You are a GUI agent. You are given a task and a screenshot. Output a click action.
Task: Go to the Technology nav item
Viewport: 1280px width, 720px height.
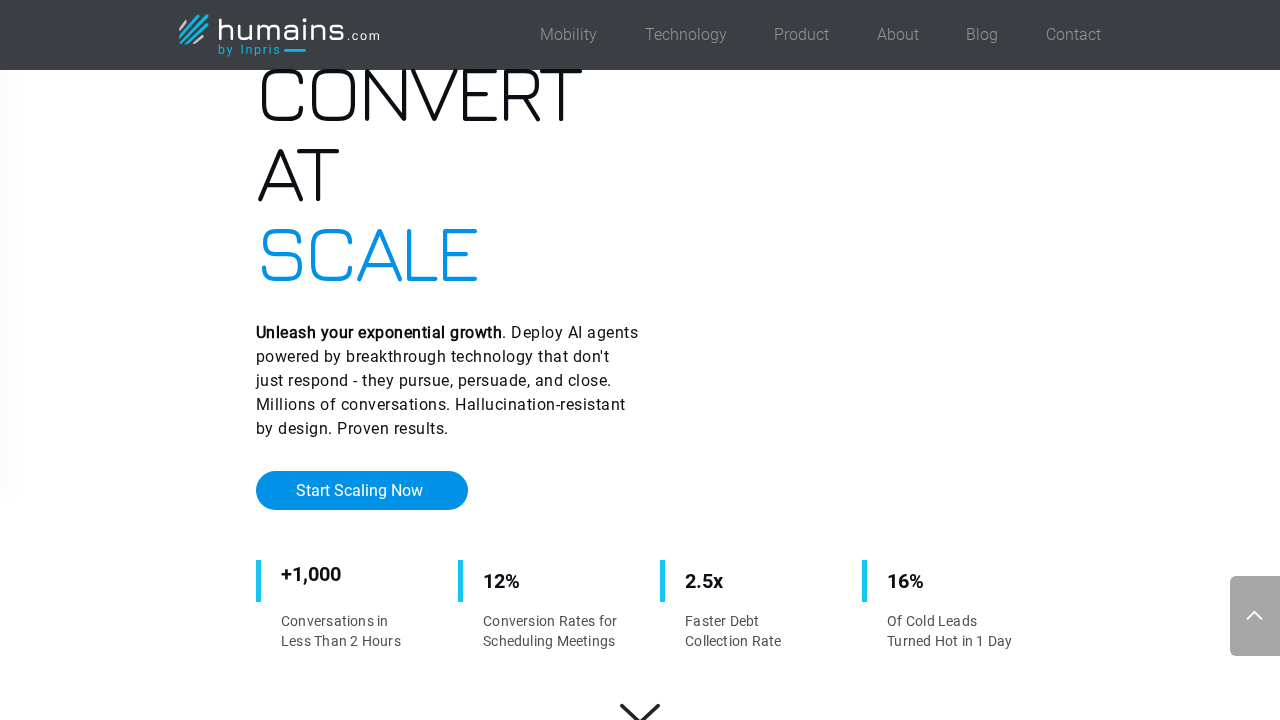[x=685, y=35]
